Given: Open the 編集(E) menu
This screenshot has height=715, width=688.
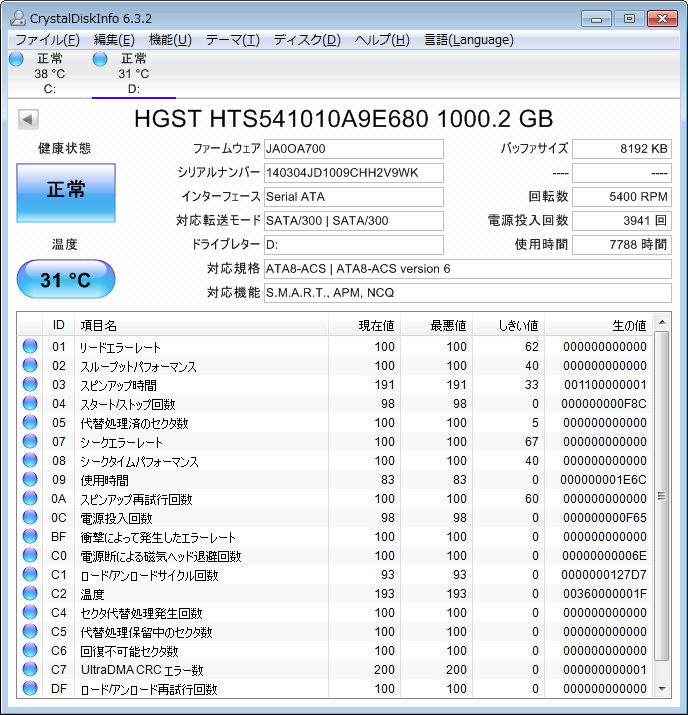Looking at the screenshot, I should (x=114, y=40).
